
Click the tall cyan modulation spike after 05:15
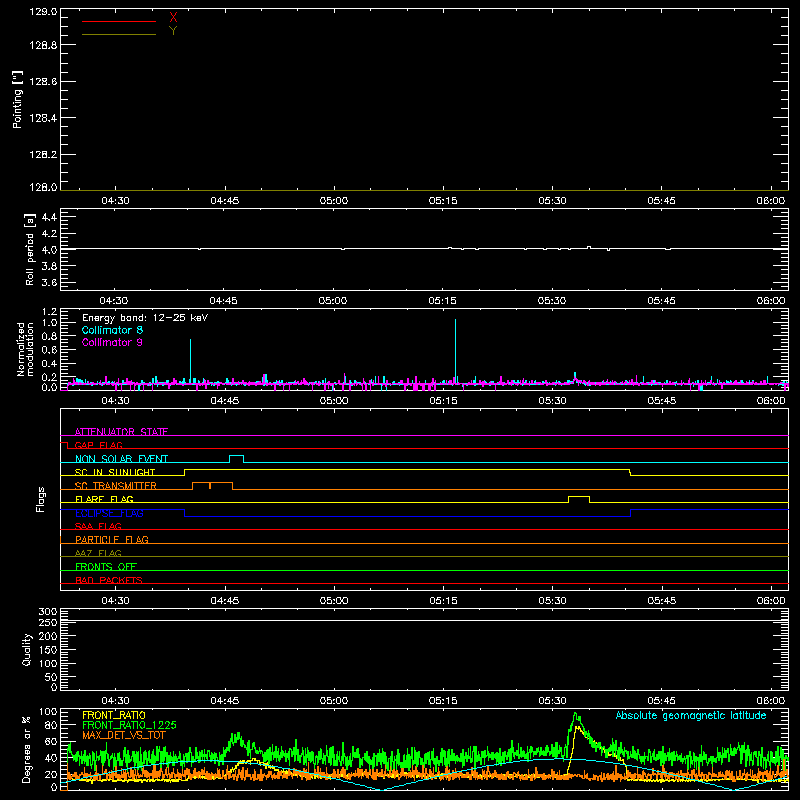(456, 351)
